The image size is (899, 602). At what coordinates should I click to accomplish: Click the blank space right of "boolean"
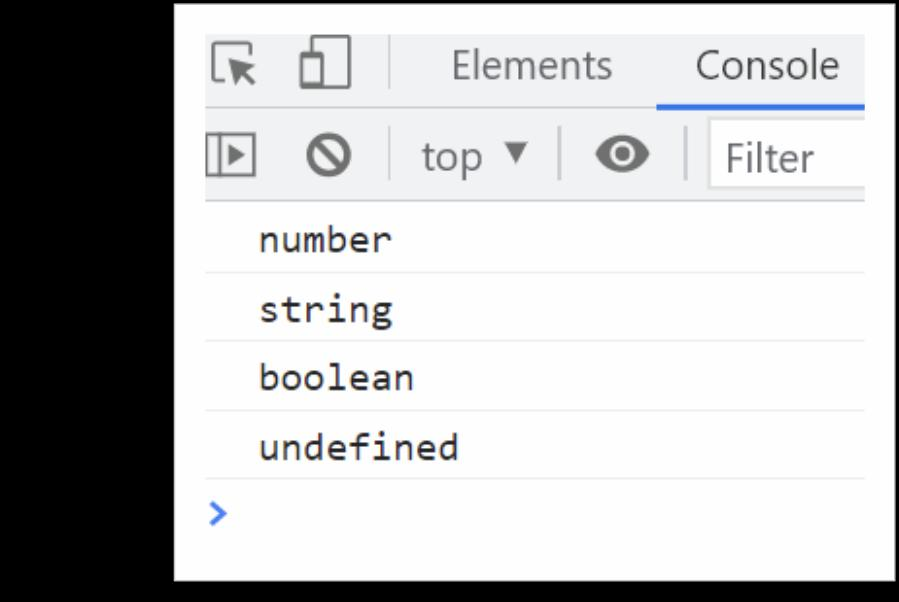click(x=640, y=378)
